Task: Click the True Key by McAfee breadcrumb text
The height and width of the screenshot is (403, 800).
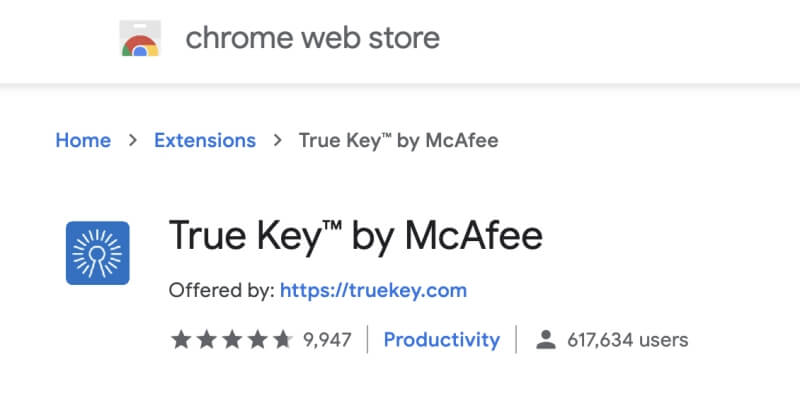Action: click(x=398, y=141)
